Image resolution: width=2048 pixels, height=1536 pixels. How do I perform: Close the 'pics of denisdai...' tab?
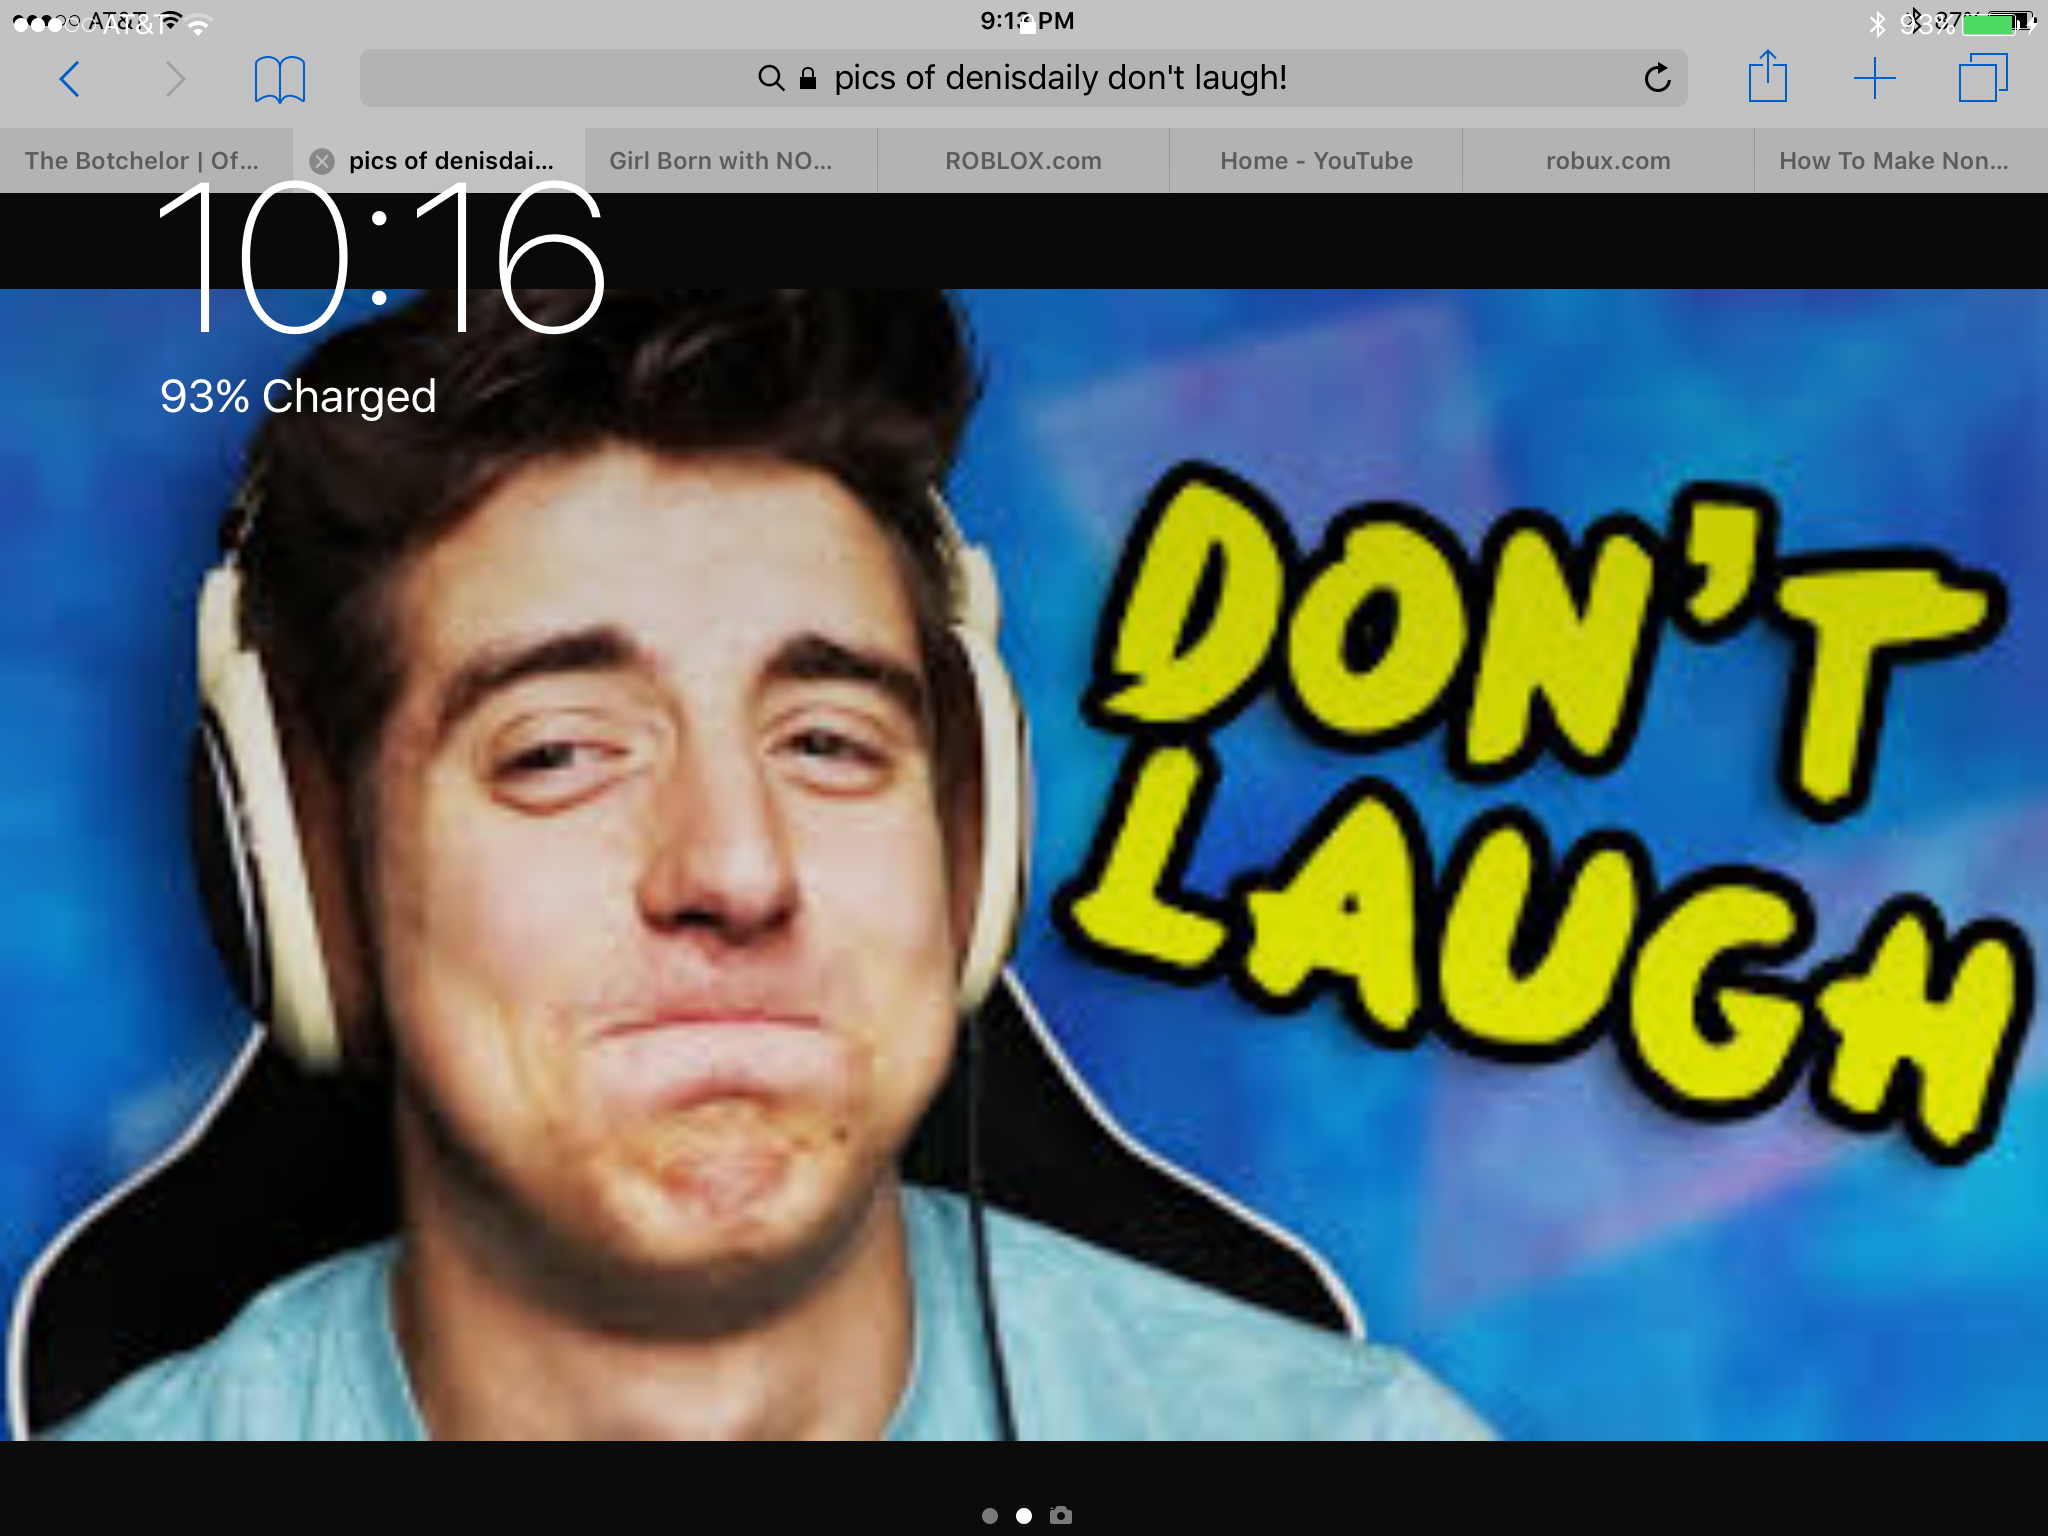(x=322, y=161)
